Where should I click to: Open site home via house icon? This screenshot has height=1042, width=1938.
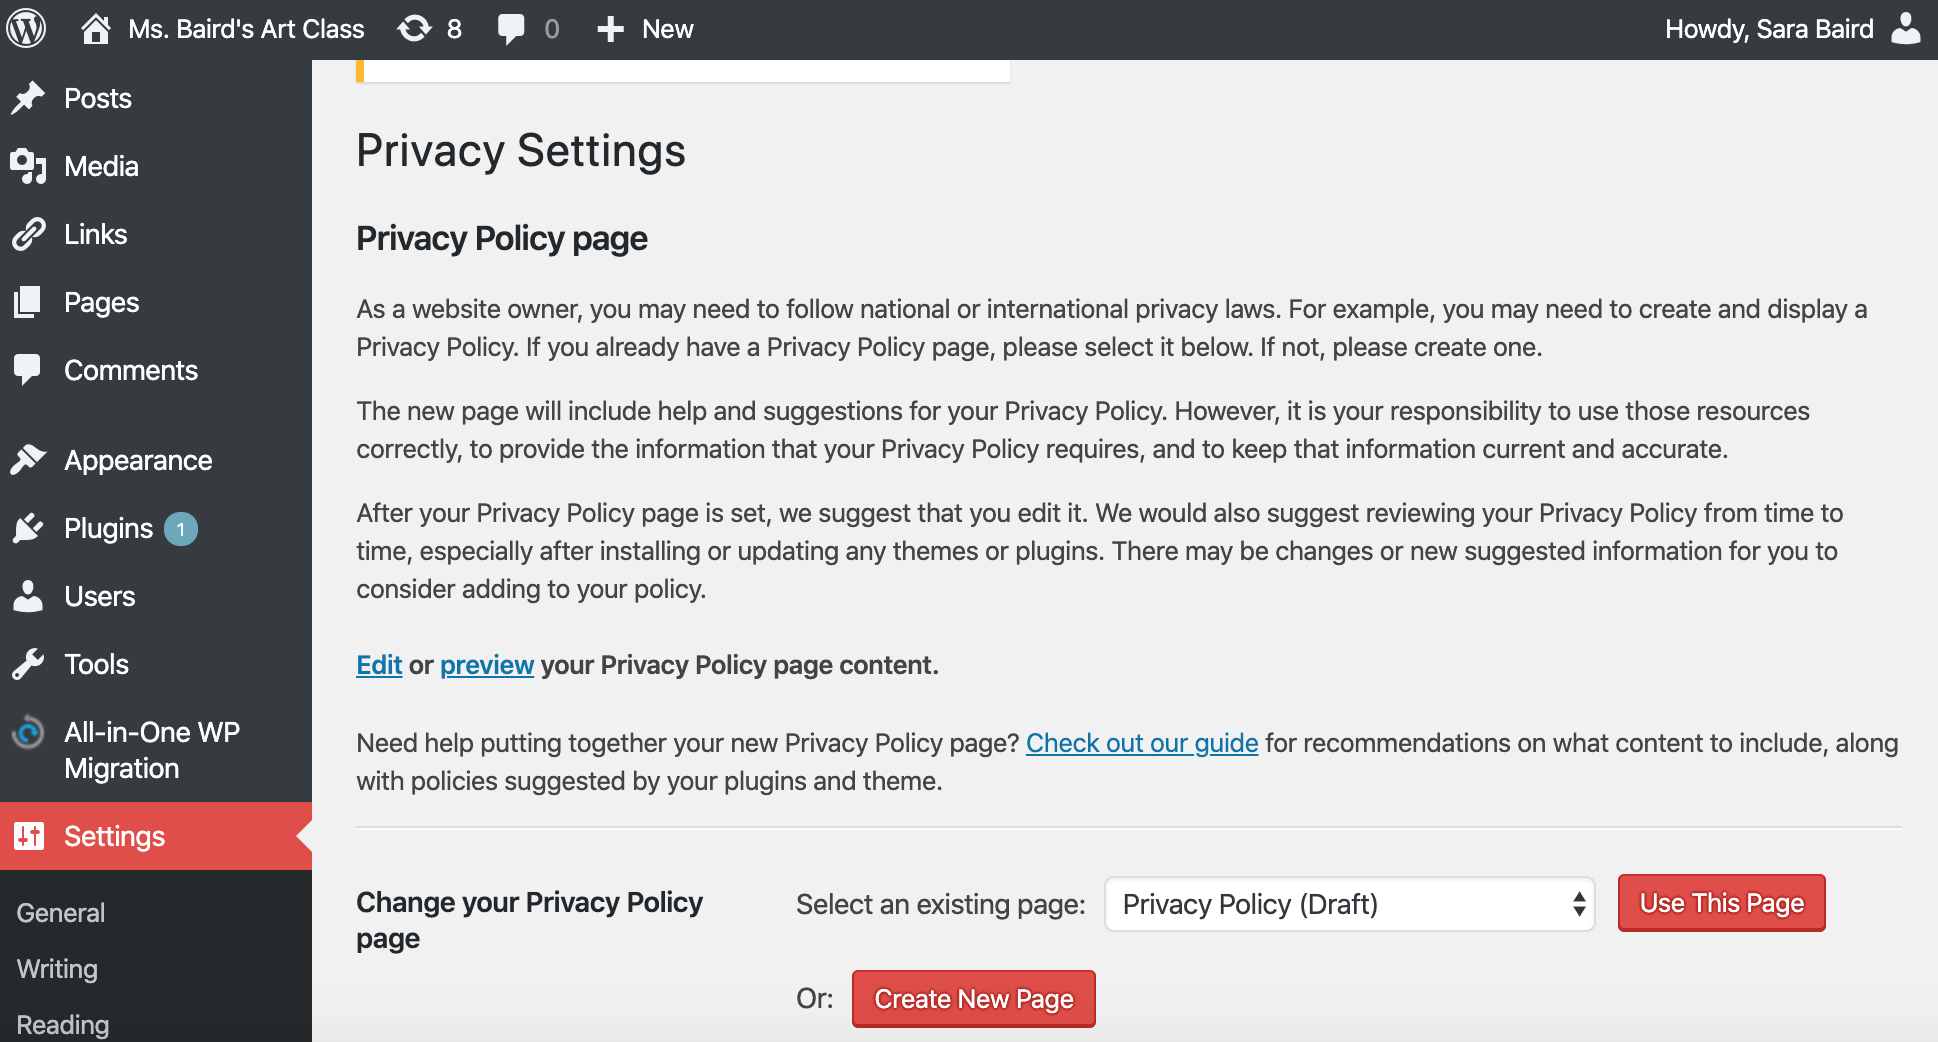click(x=96, y=29)
